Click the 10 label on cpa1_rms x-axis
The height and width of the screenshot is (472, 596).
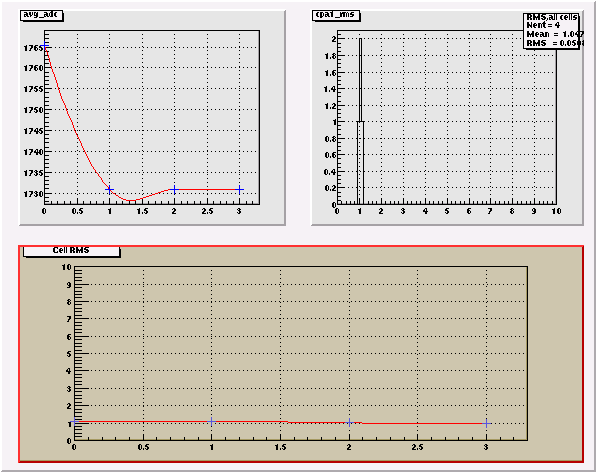(x=556, y=211)
